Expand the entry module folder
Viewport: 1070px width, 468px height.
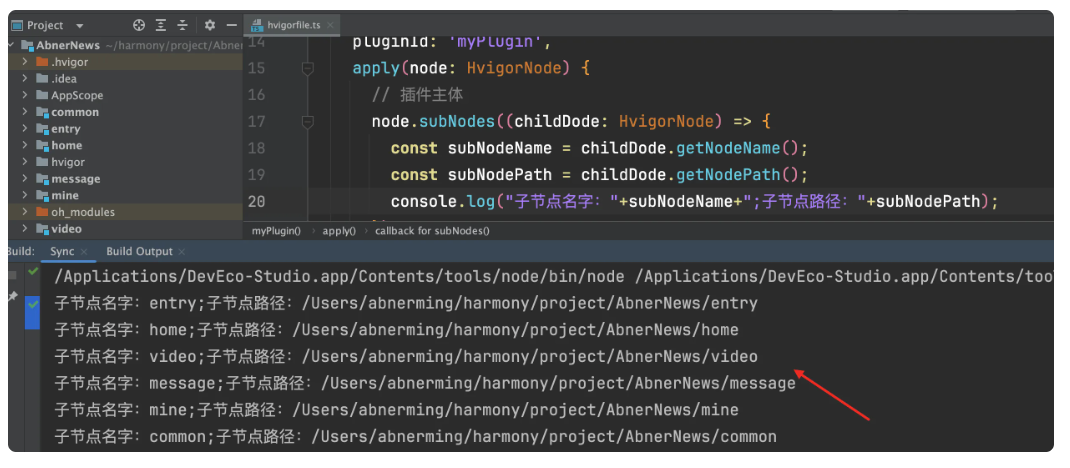[24, 129]
